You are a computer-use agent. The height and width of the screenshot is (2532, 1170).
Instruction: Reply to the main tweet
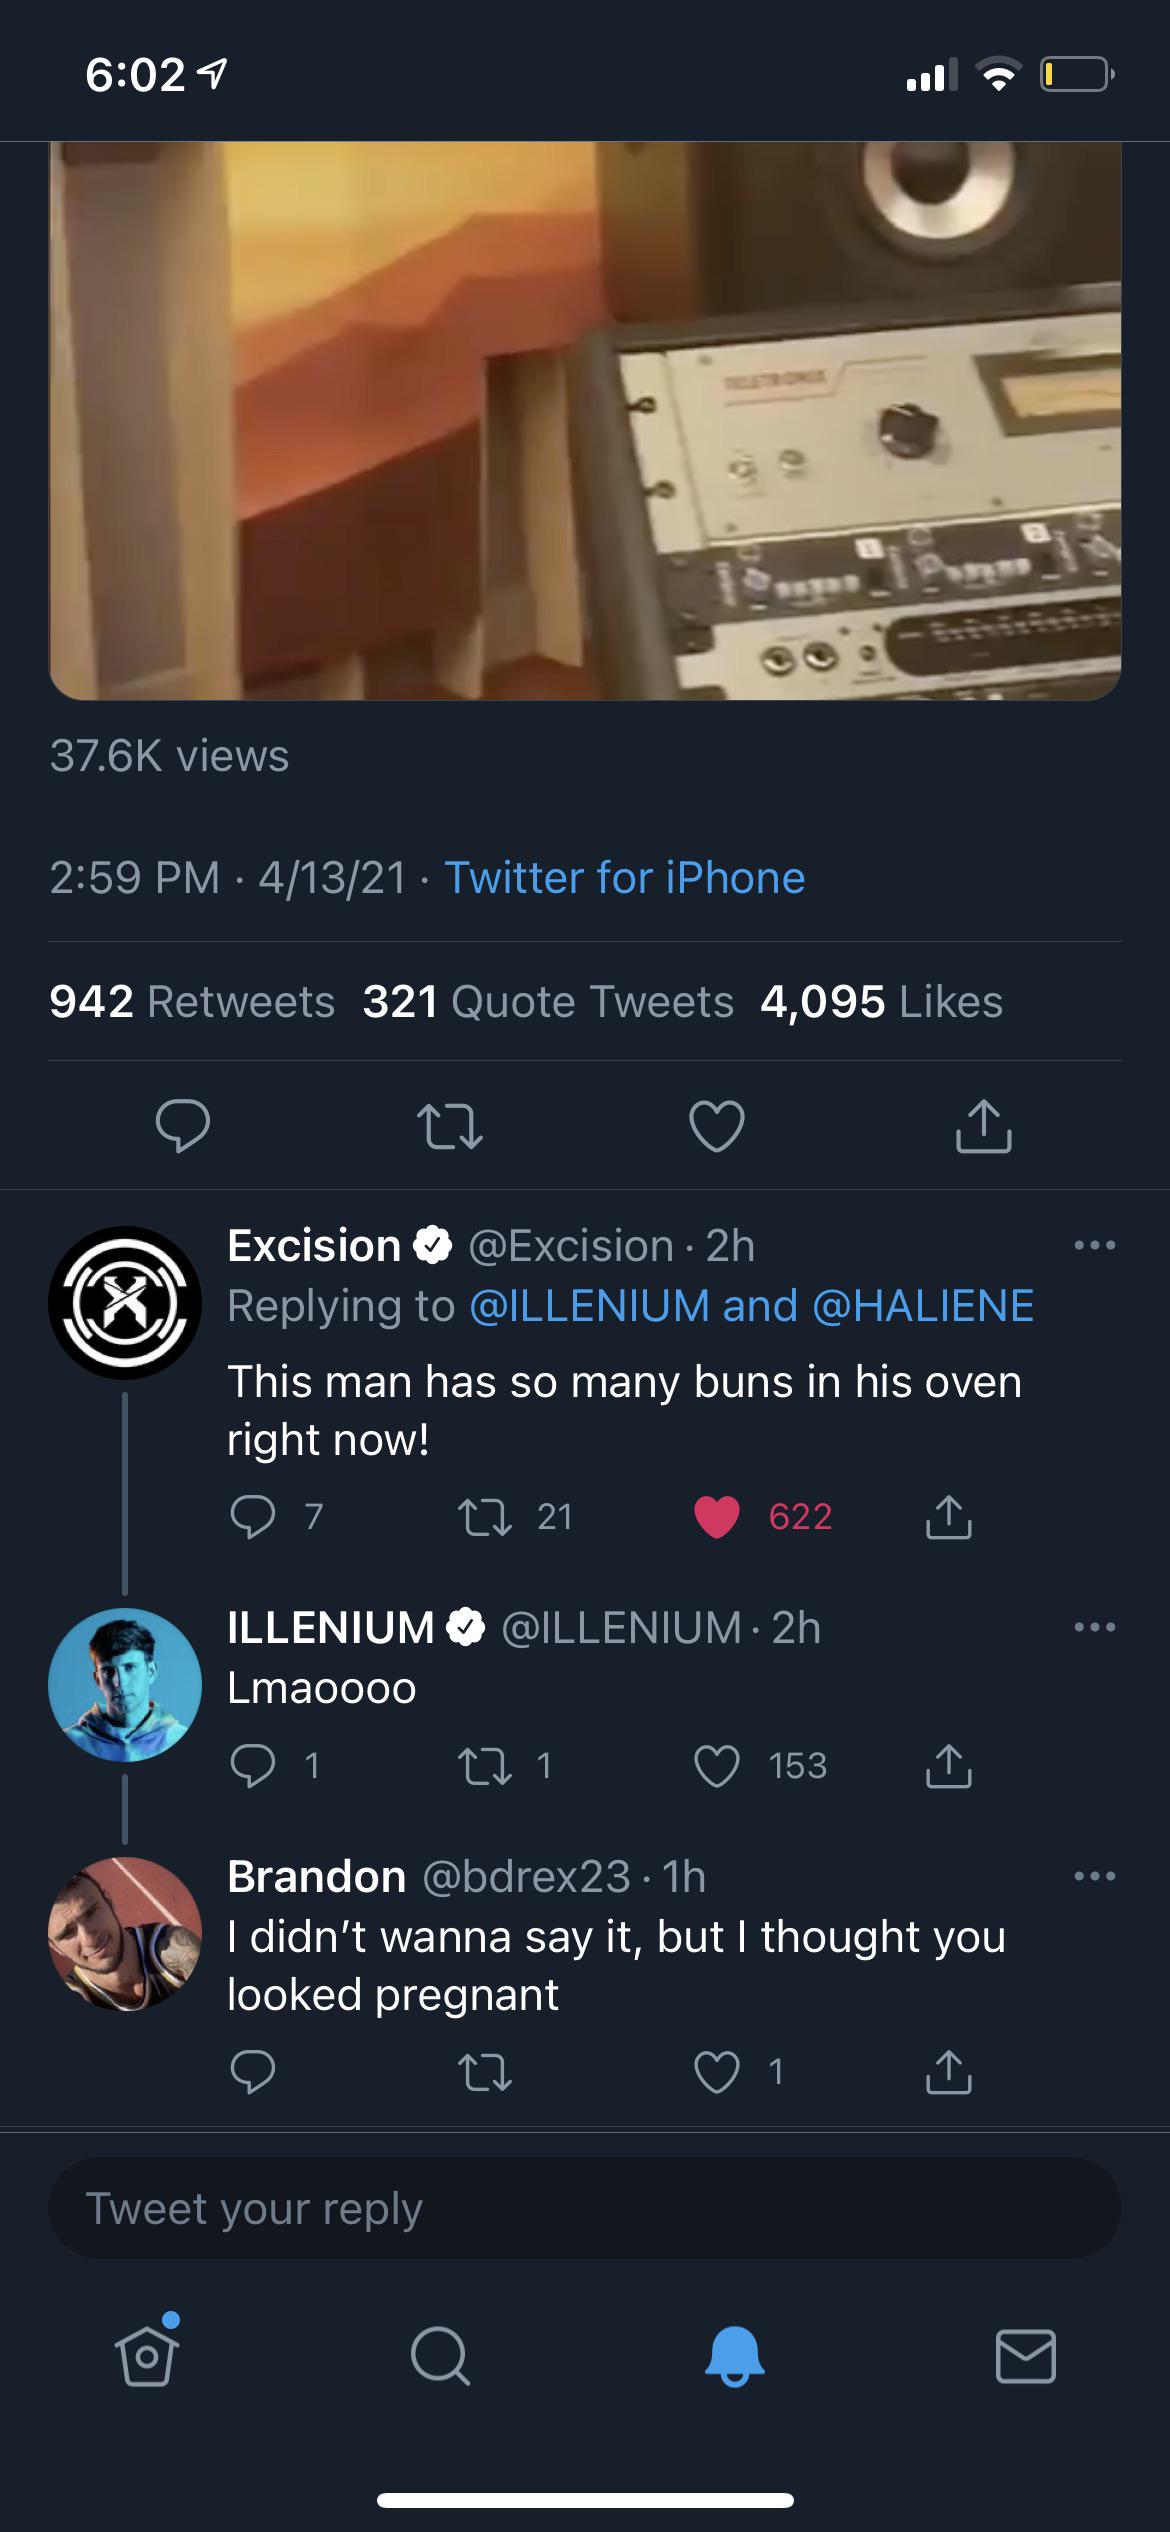pos(183,1126)
